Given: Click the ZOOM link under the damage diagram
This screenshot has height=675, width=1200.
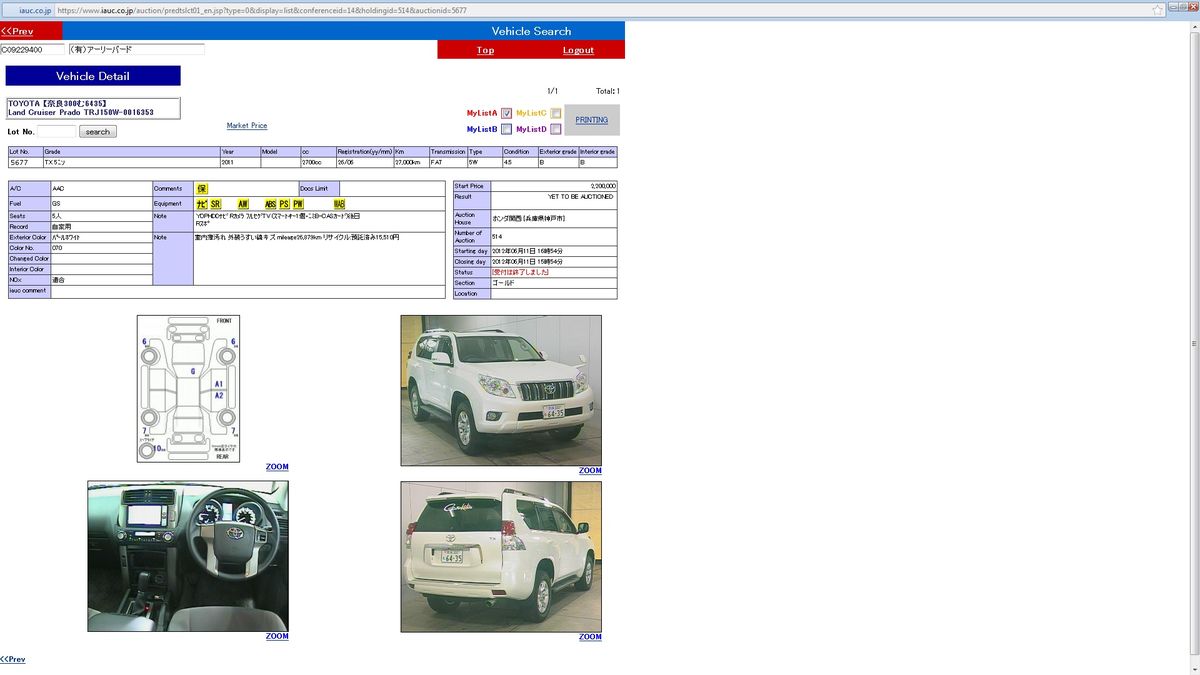Looking at the screenshot, I should pos(277,467).
